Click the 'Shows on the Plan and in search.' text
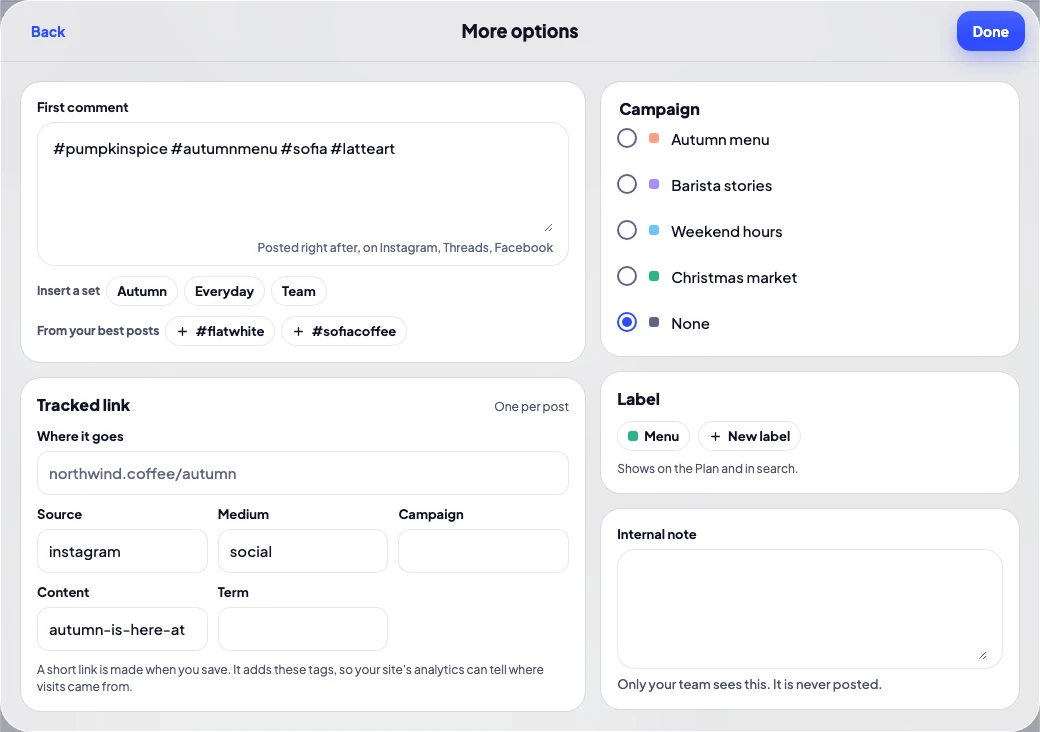The width and height of the screenshot is (1040, 732). pyautogui.click(x=707, y=468)
